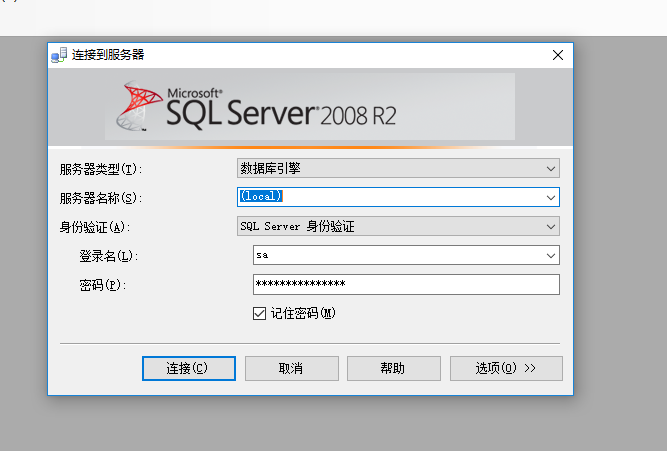Click the 服务器名称(S) label
667x451 pixels.
click(100, 198)
